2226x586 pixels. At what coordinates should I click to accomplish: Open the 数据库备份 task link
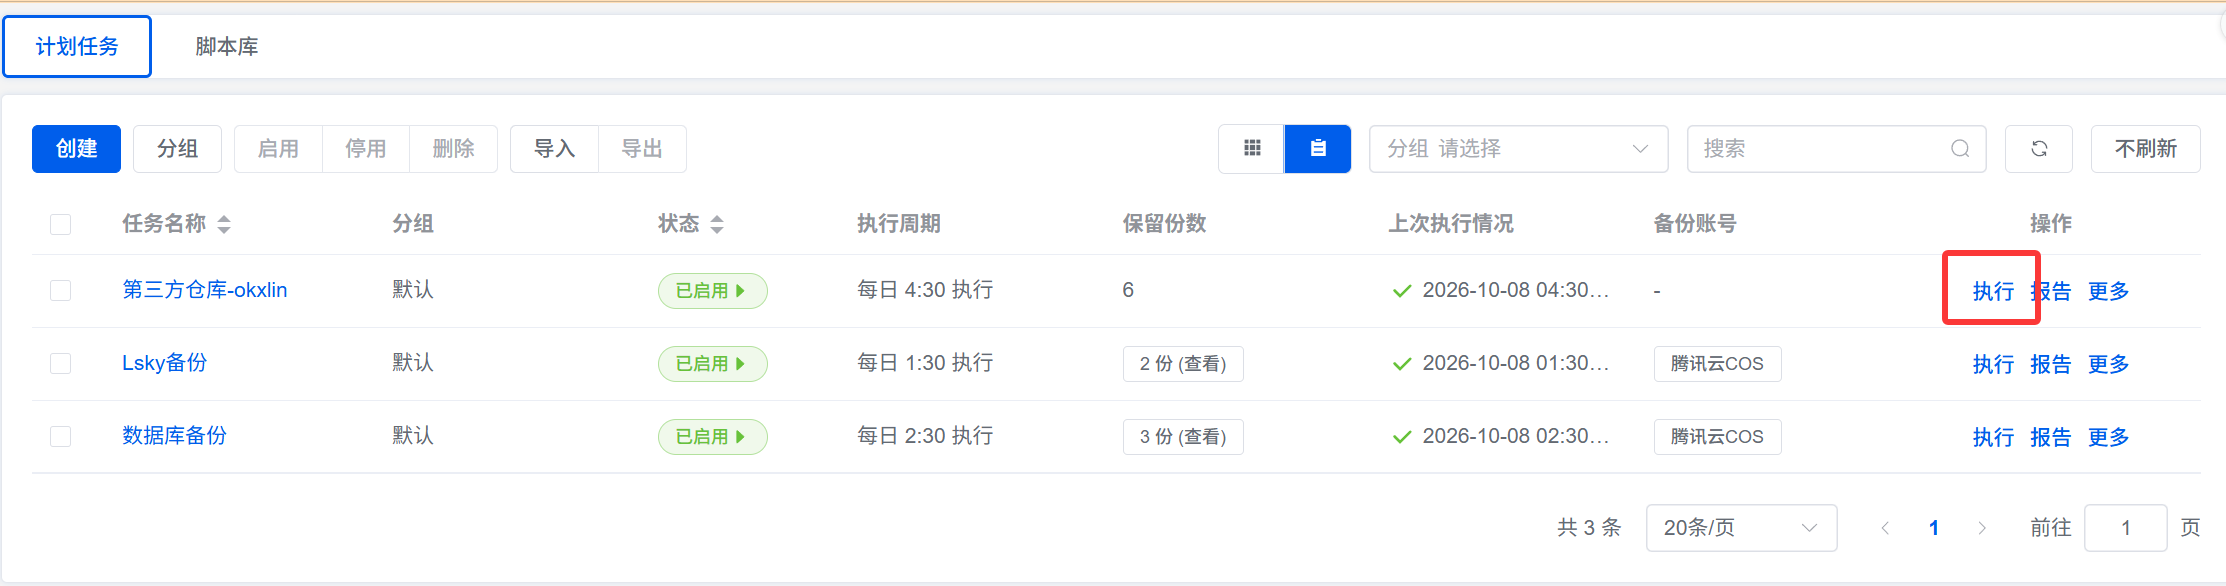coord(175,436)
